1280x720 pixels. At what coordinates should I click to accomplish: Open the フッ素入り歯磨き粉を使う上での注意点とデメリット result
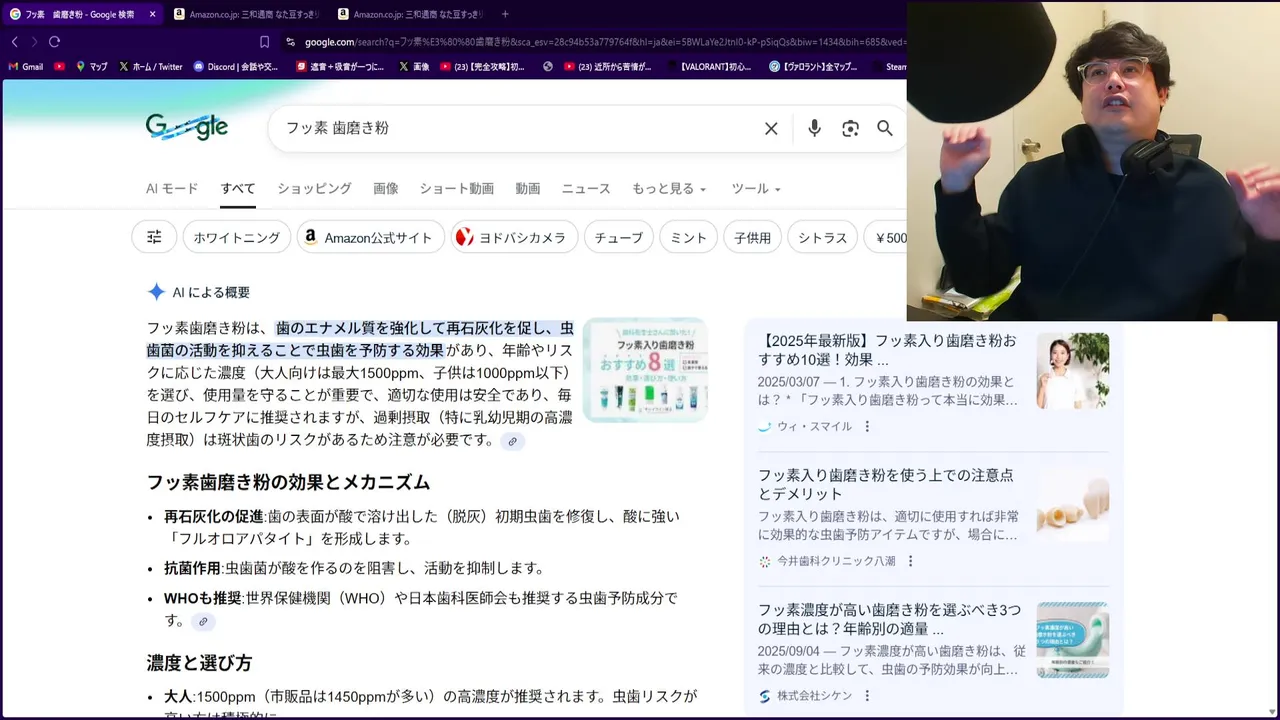pos(885,484)
